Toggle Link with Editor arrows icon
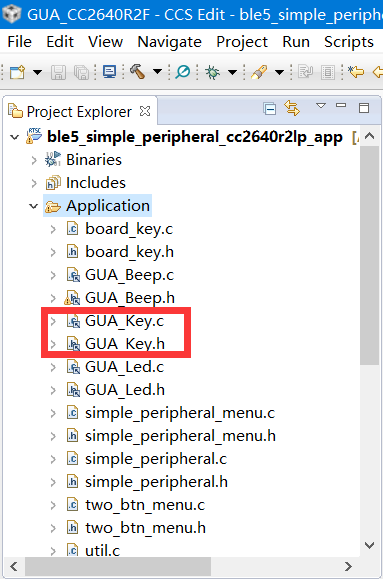This screenshot has height=579, width=383. [292, 109]
